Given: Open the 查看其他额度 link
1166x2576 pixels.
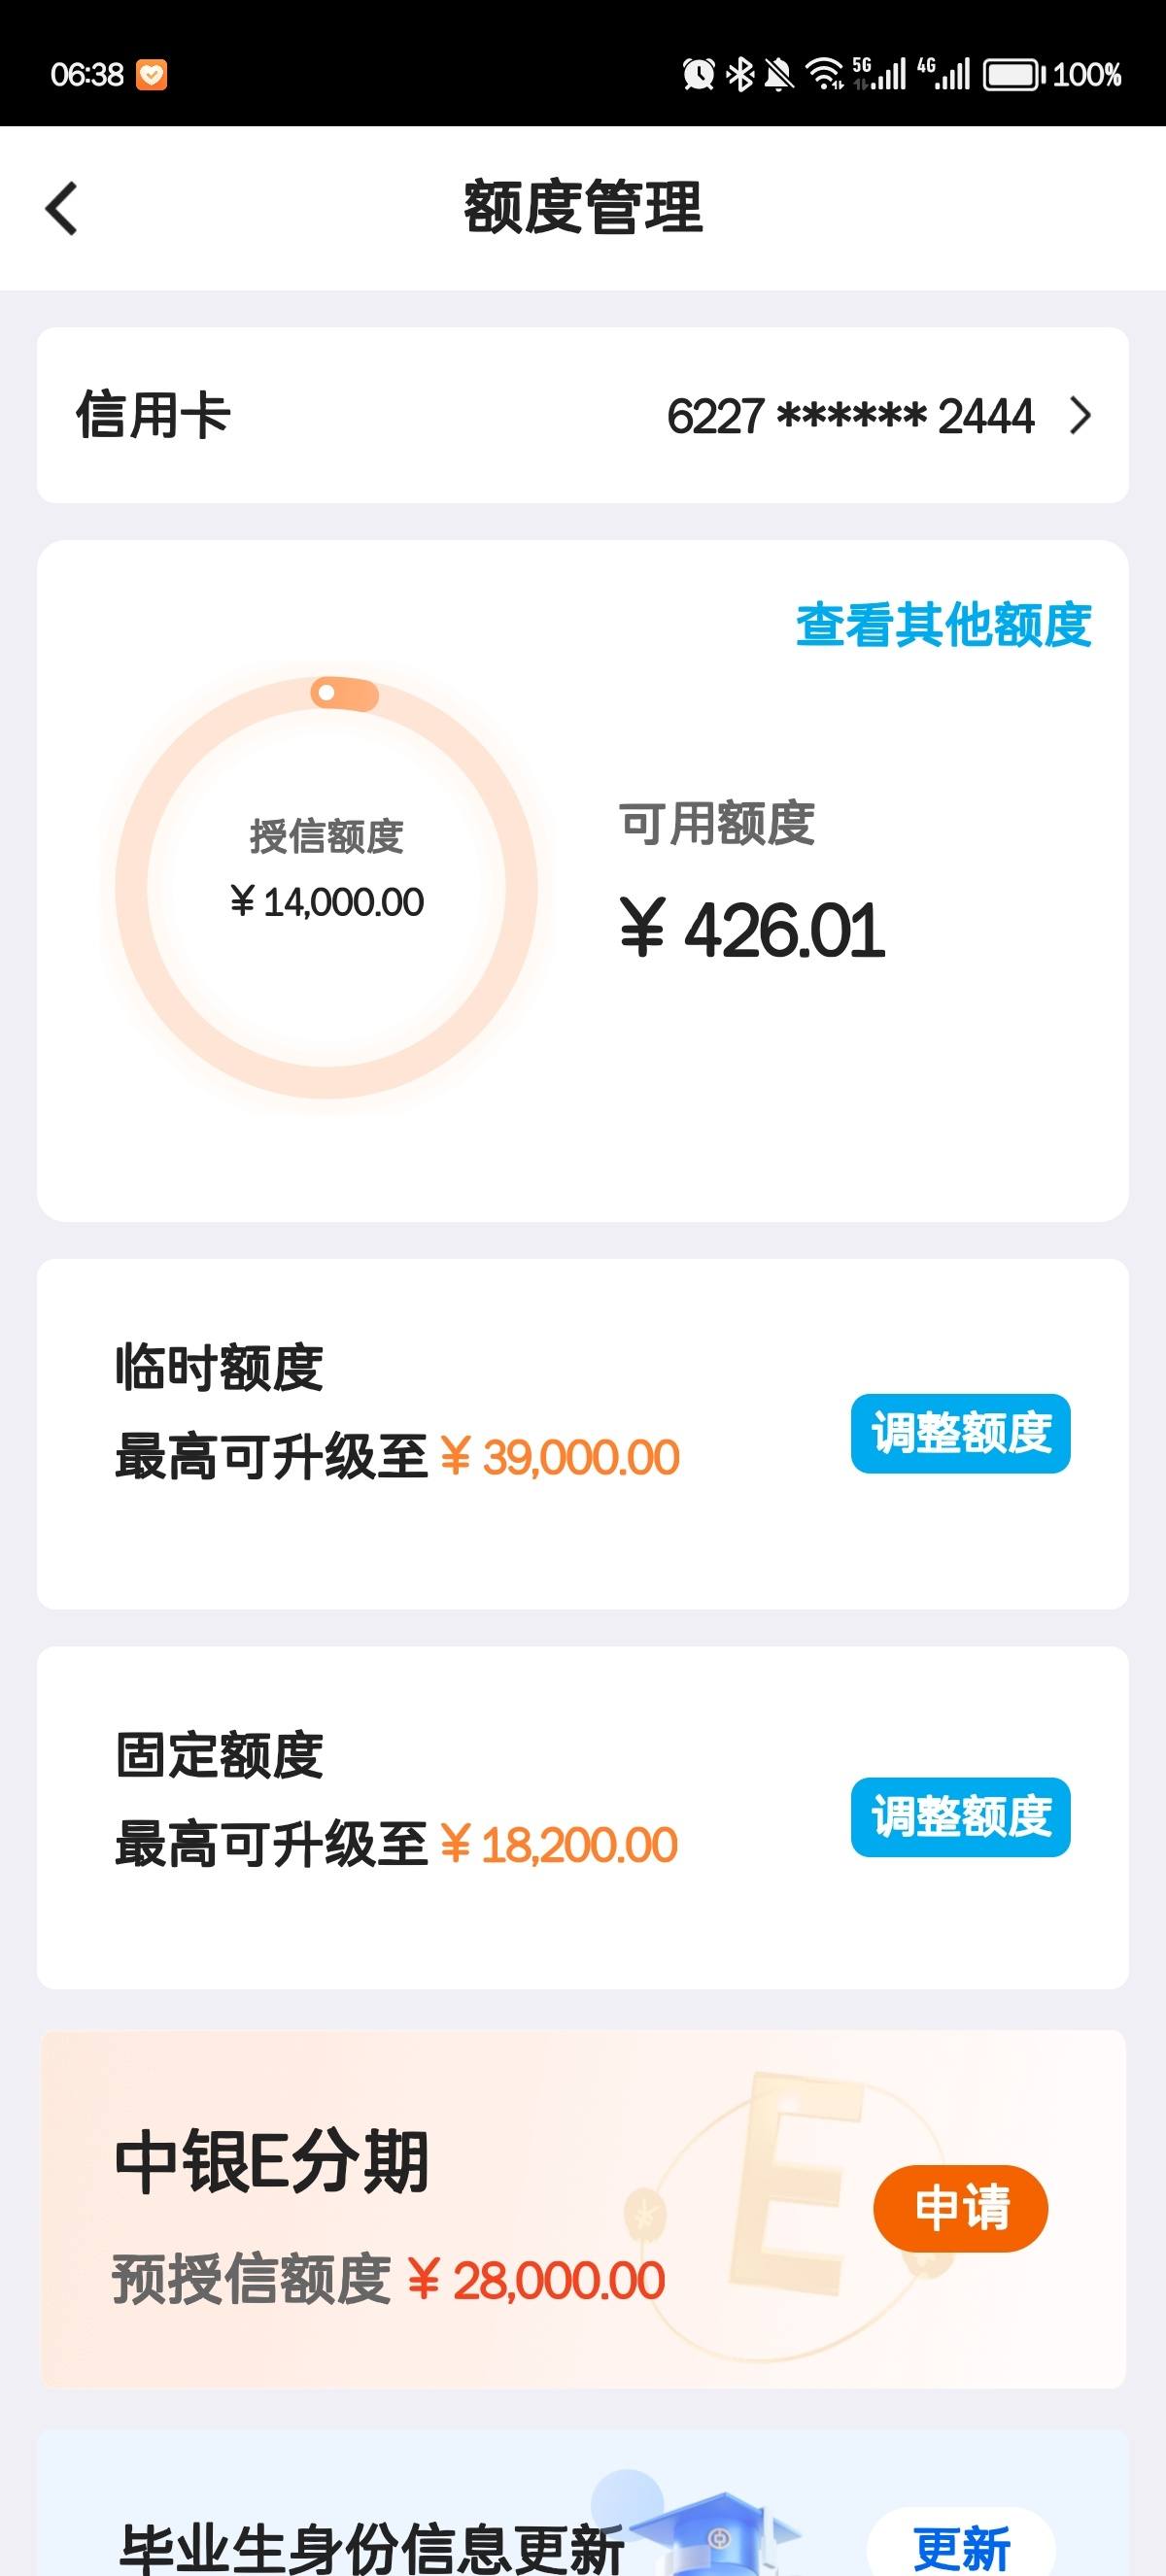Looking at the screenshot, I should pos(943,625).
